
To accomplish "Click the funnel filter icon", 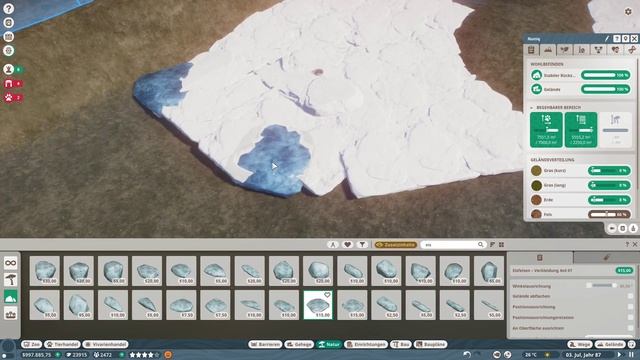I will pyautogui.click(x=362, y=244).
